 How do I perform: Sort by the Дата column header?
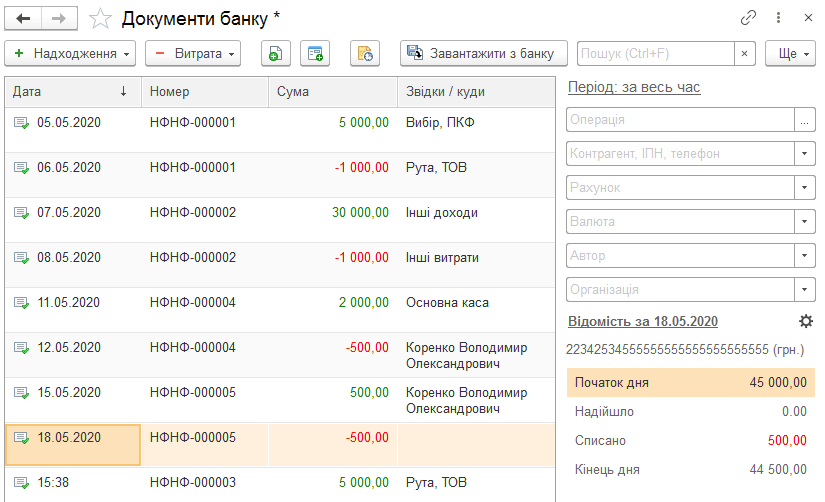click(x=73, y=92)
